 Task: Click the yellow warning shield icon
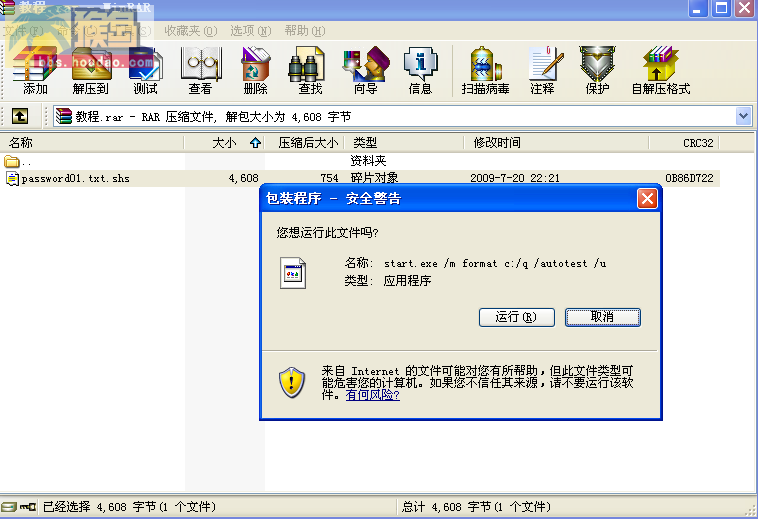[x=292, y=382]
